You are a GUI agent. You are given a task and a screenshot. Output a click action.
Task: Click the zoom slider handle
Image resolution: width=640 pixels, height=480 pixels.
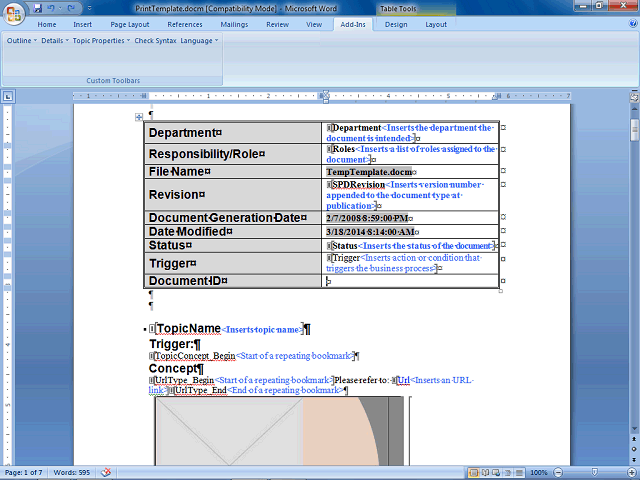click(595, 473)
